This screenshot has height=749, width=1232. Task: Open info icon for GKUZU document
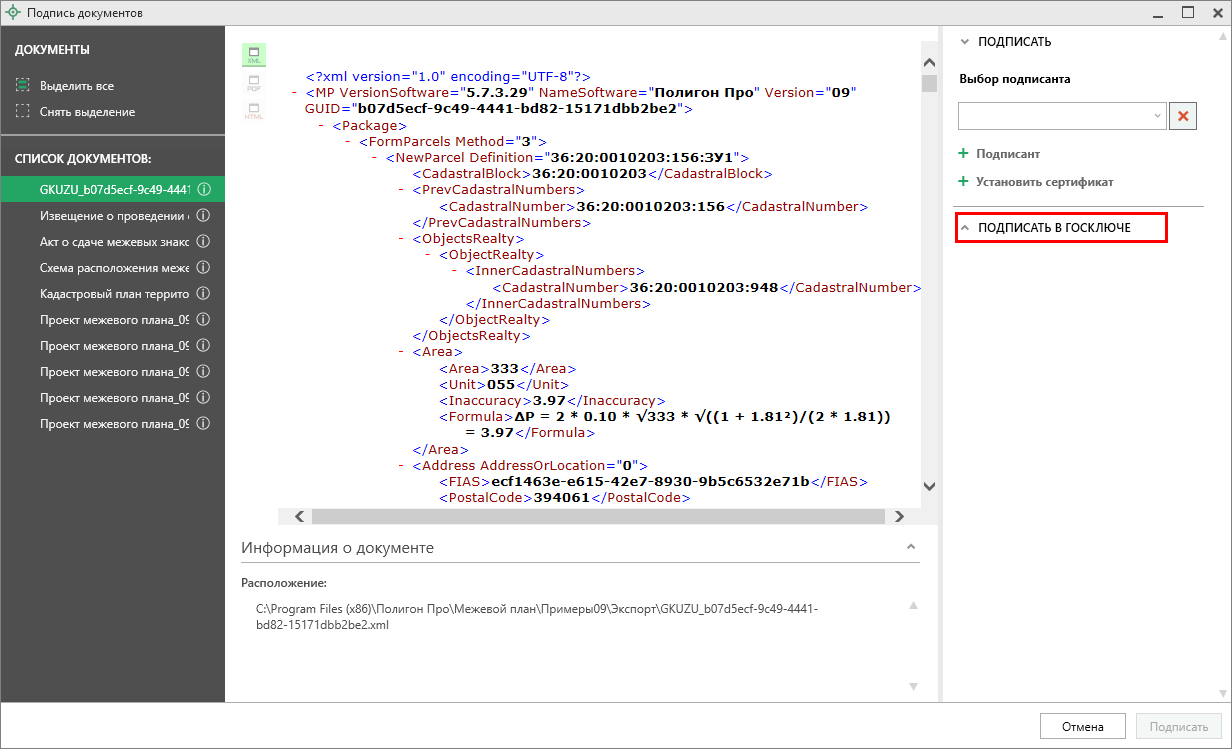tap(203, 189)
